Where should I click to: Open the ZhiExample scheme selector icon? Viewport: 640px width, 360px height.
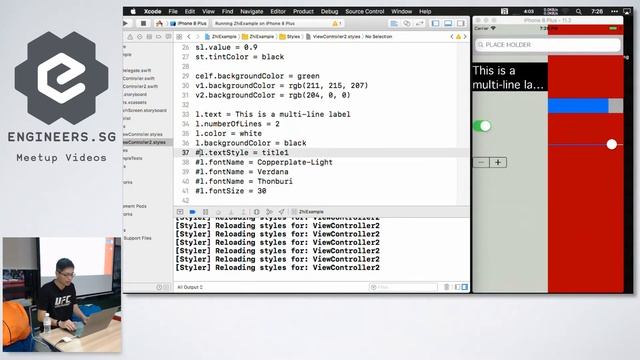[x=160, y=24]
